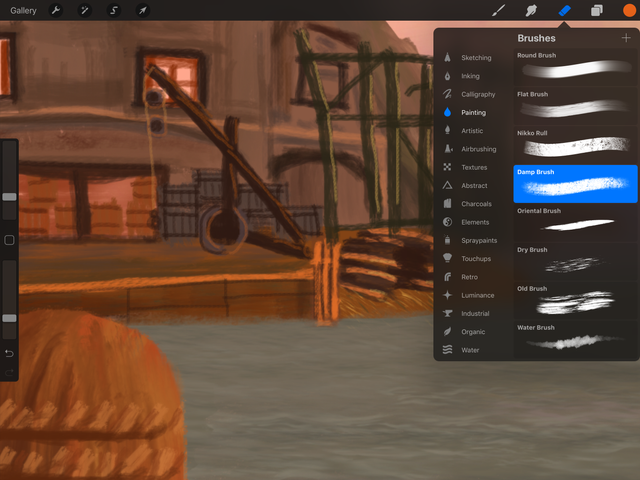Select the Water Brush

point(575,339)
